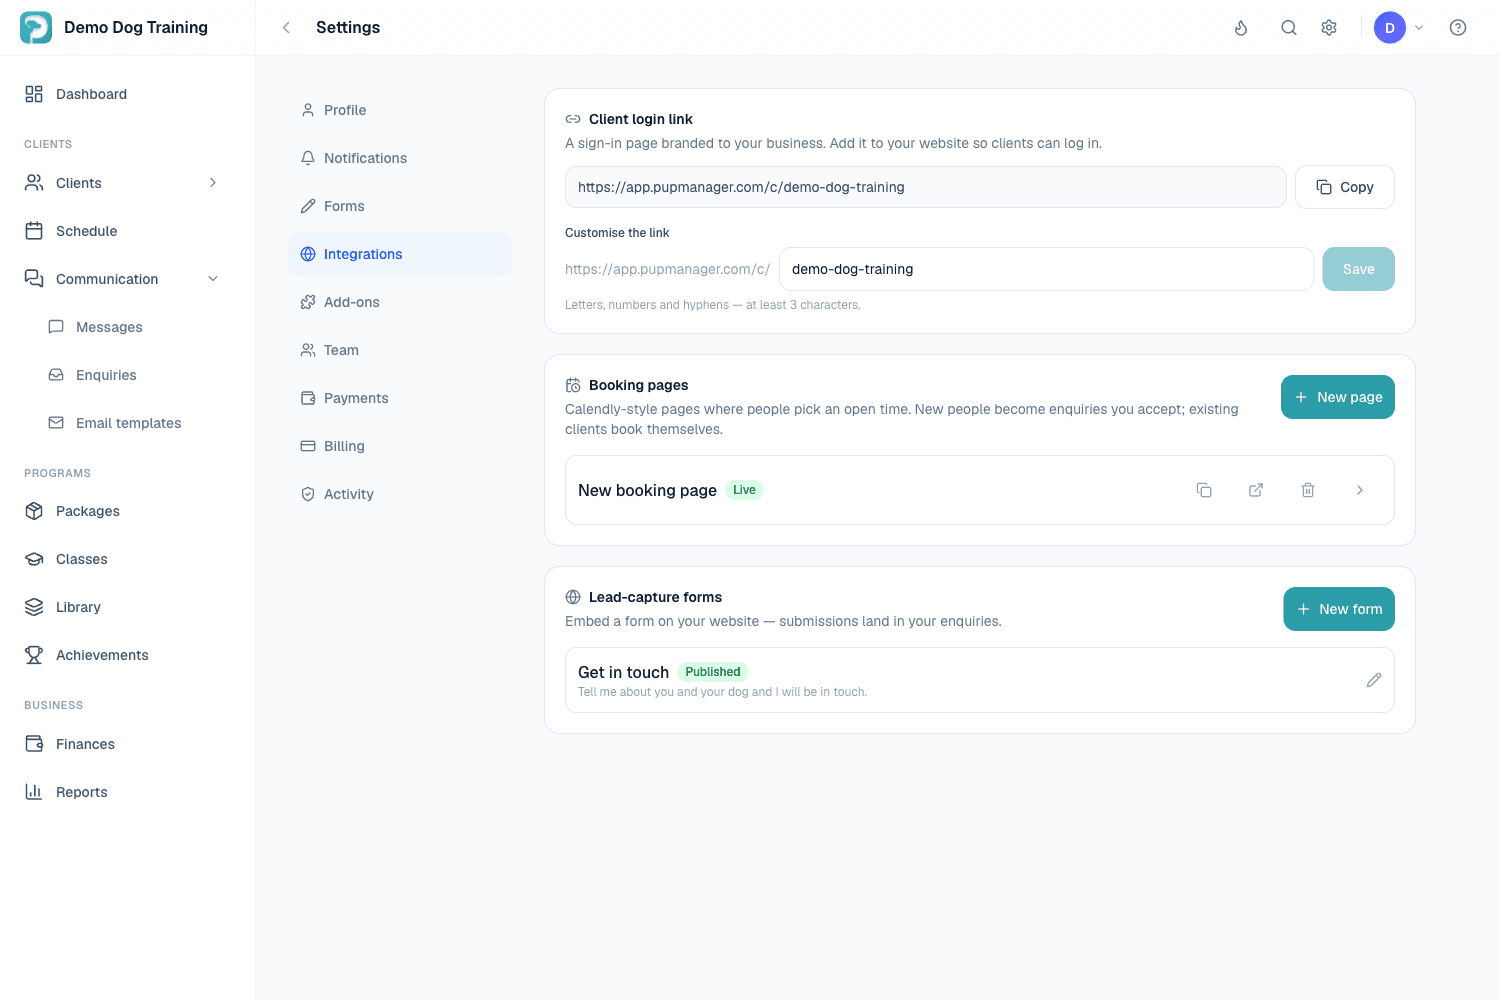Select the Payments settings tab
The height and width of the screenshot is (1000, 1500).
coord(400,398)
